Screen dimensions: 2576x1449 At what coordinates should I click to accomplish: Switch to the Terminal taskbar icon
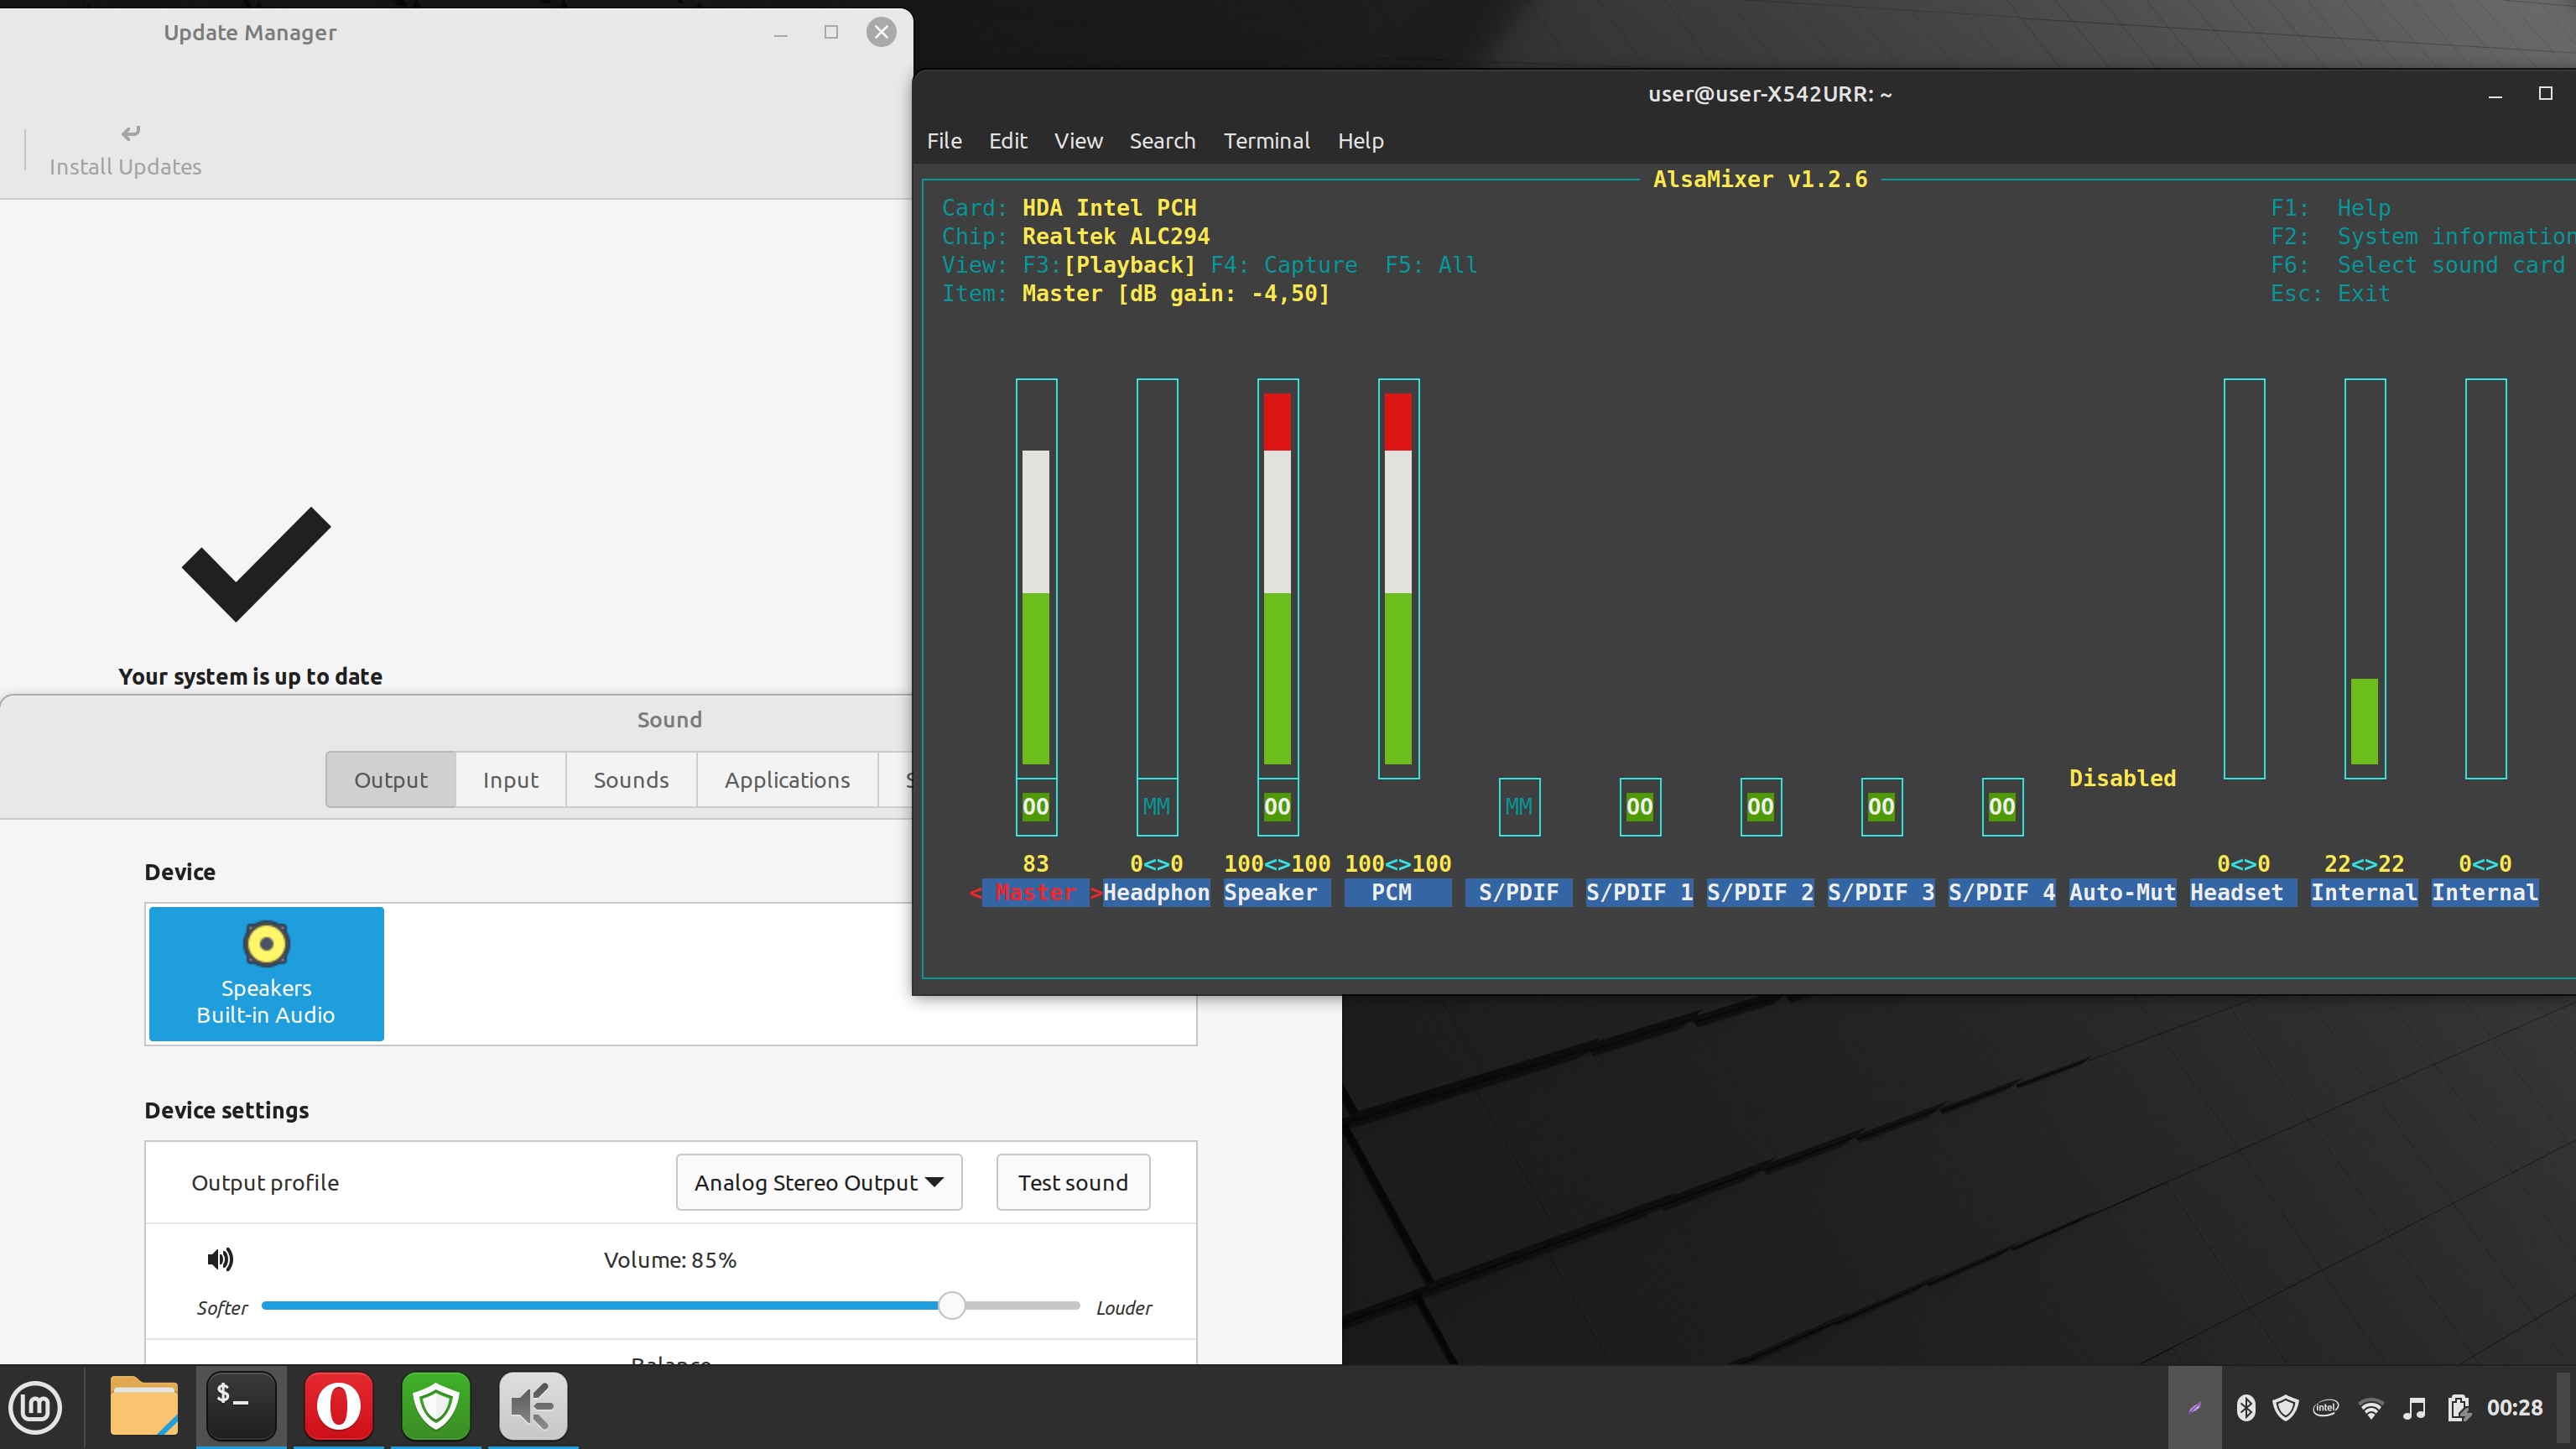coord(241,1406)
